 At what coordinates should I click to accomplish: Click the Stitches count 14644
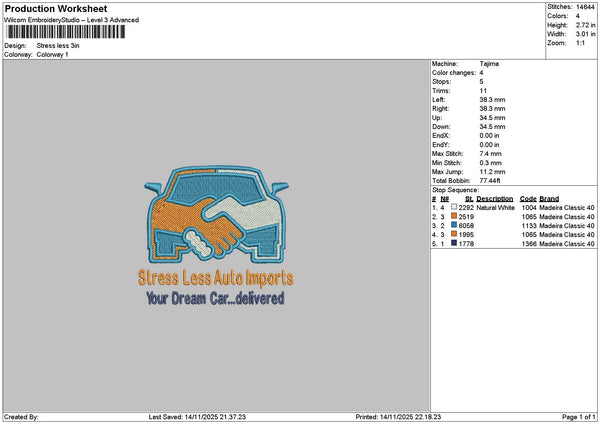(586, 6)
